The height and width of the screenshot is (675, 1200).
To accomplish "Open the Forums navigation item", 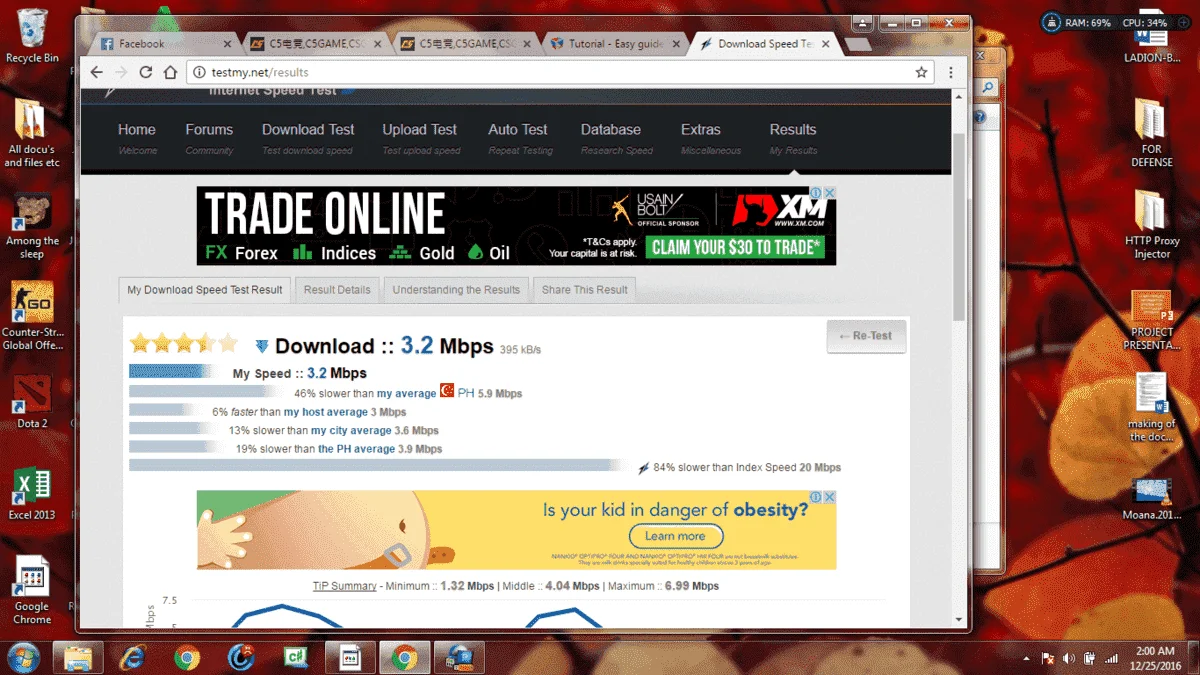I will click(x=209, y=138).
